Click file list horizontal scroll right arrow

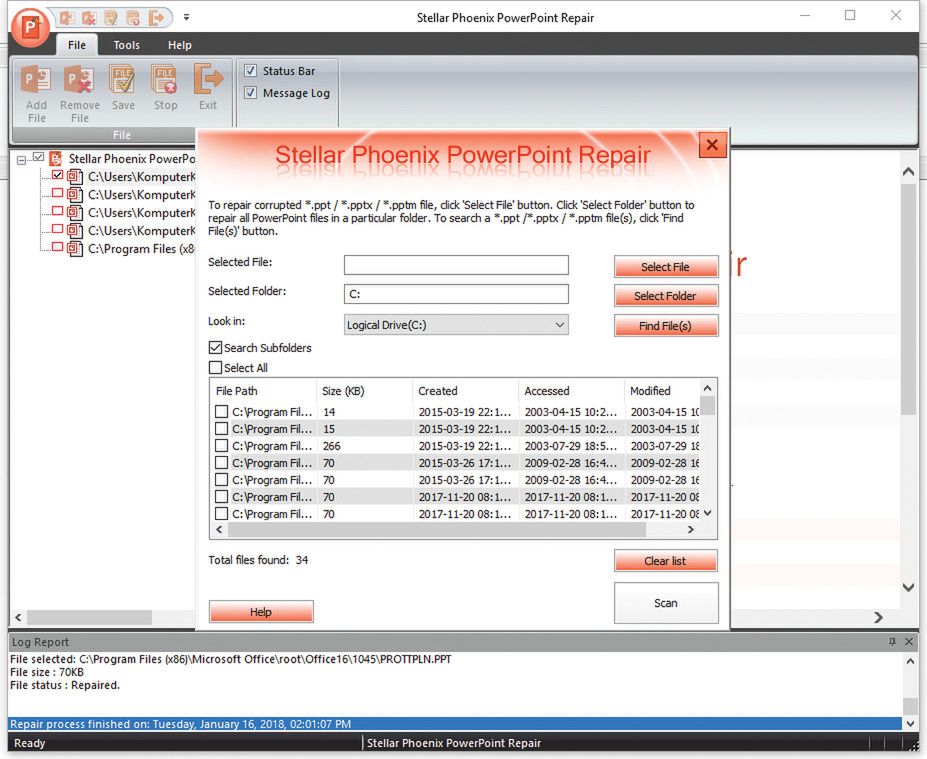[691, 530]
